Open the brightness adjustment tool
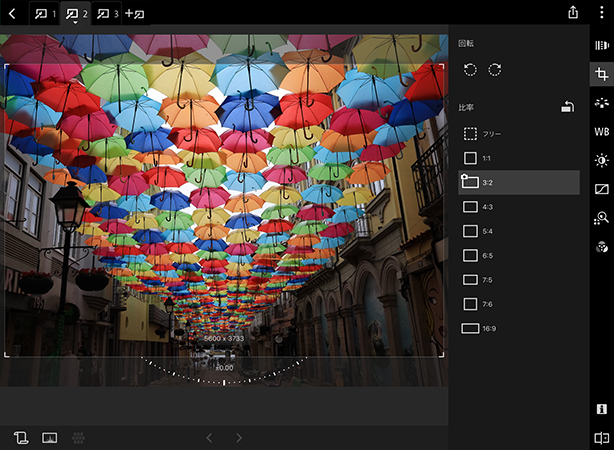The width and height of the screenshot is (614, 450). point(601,160)
